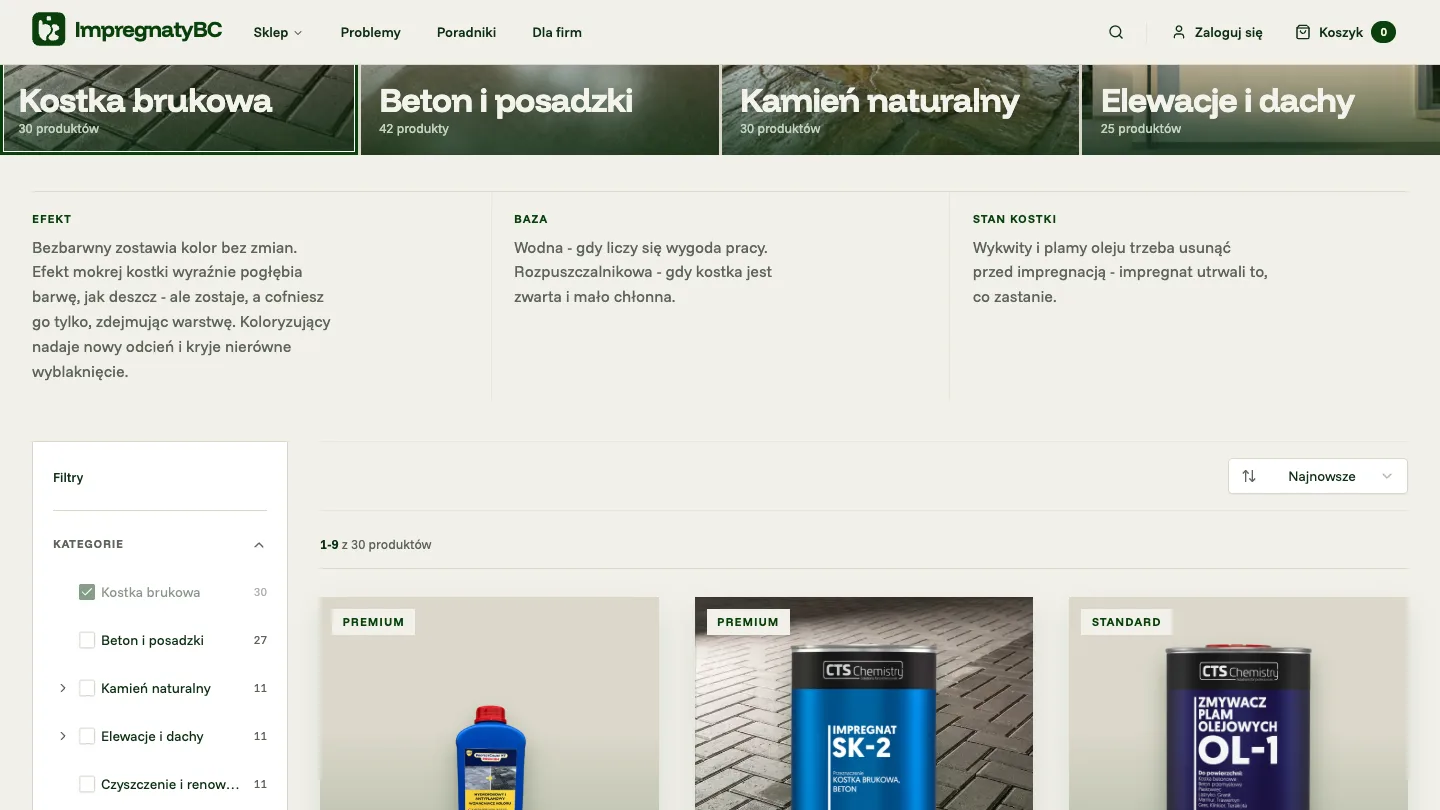This screenshot has height=810, width=1440.
Task: Open the Najnowsze sorting dropdown
Action: [x=1318, y=476]
